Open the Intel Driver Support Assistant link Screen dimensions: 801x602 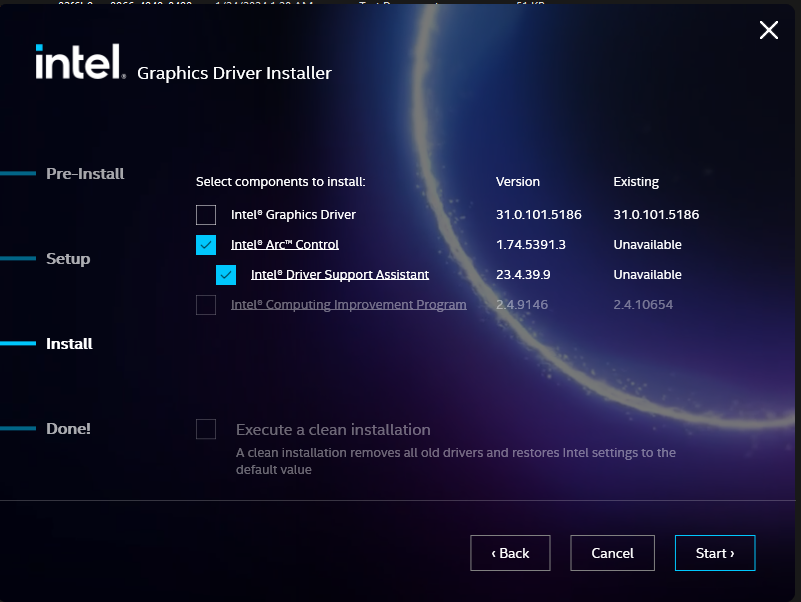[340, 275]
